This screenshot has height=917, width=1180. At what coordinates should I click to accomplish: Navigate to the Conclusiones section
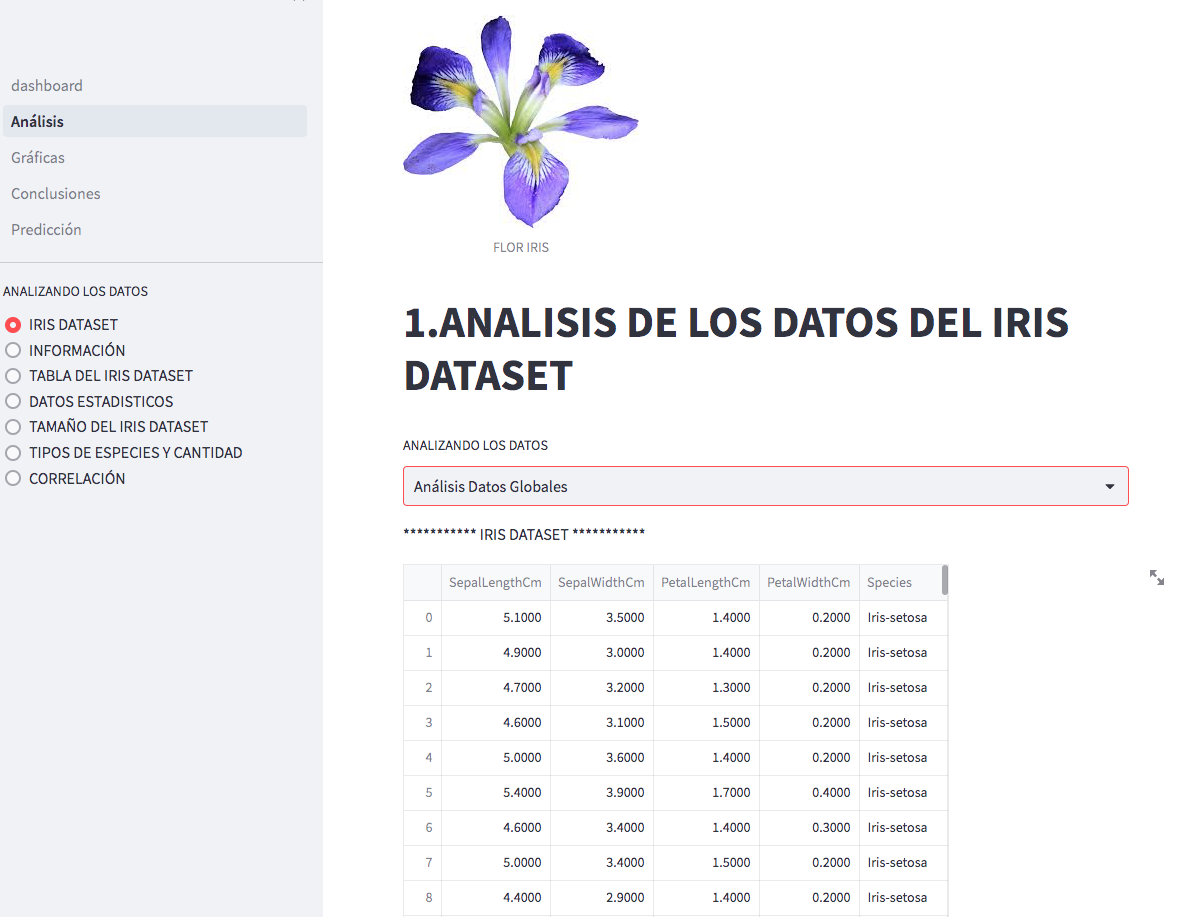coord(55,193)
